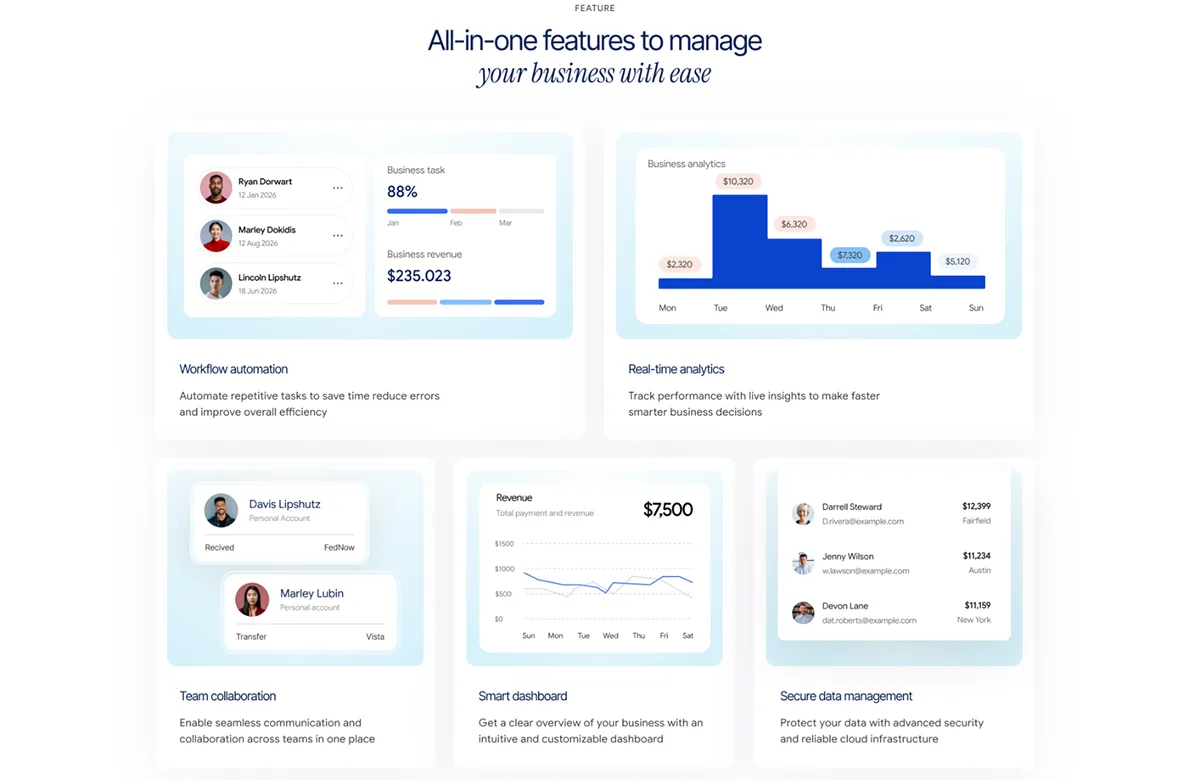The width and height of the screenshot is (1188, 780).
Task: Click the Vista label on Marley Lubin card
Action: 375,637
